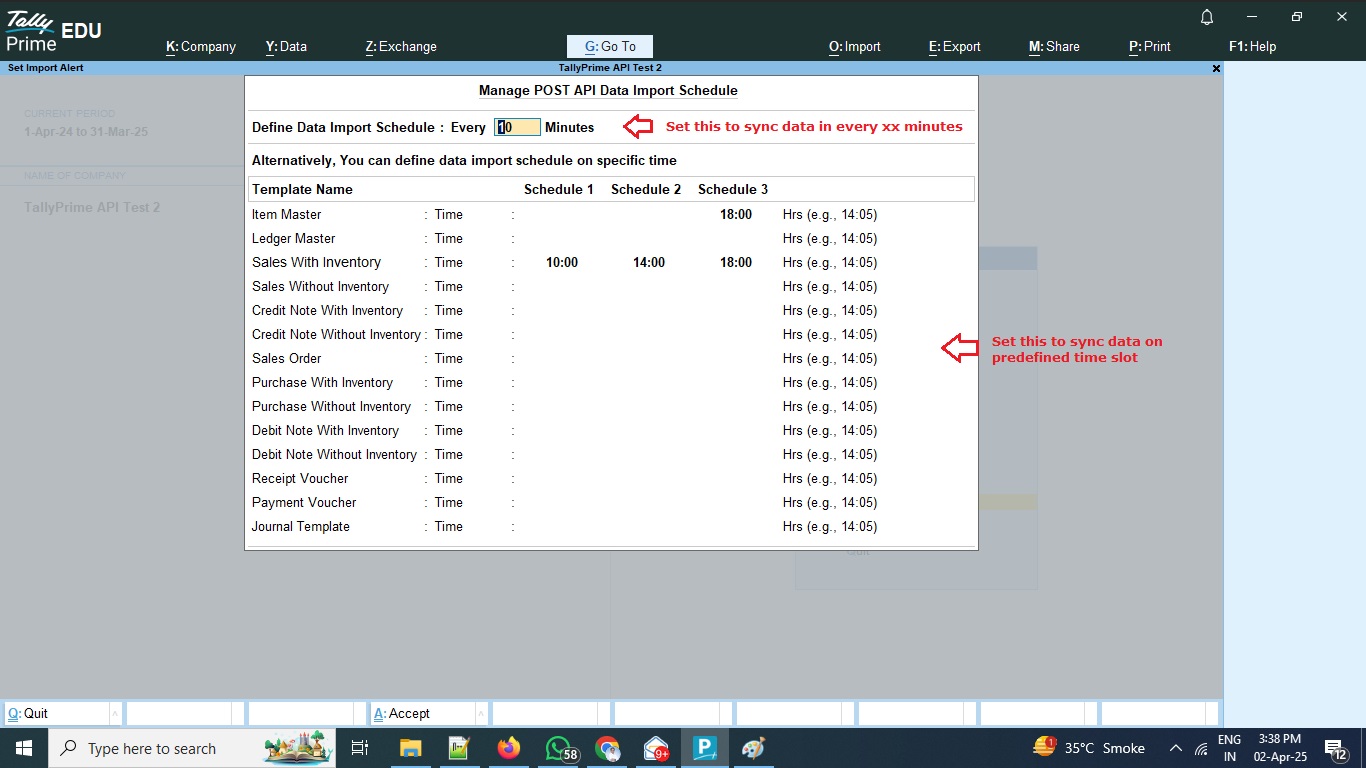Image resolution: width=1366 pixels, height=768 pixels.
Task: Open Task View on taskbar
Action: tap(360, 748)
